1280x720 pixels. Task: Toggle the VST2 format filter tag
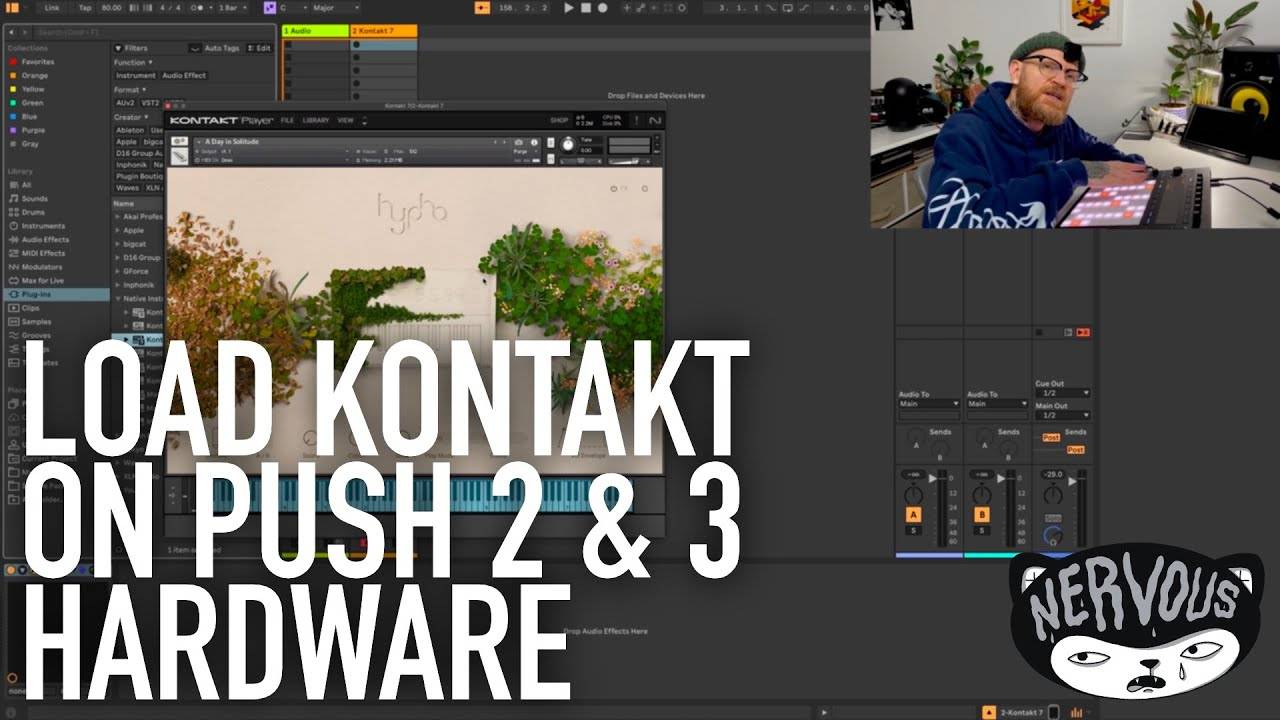151,103
